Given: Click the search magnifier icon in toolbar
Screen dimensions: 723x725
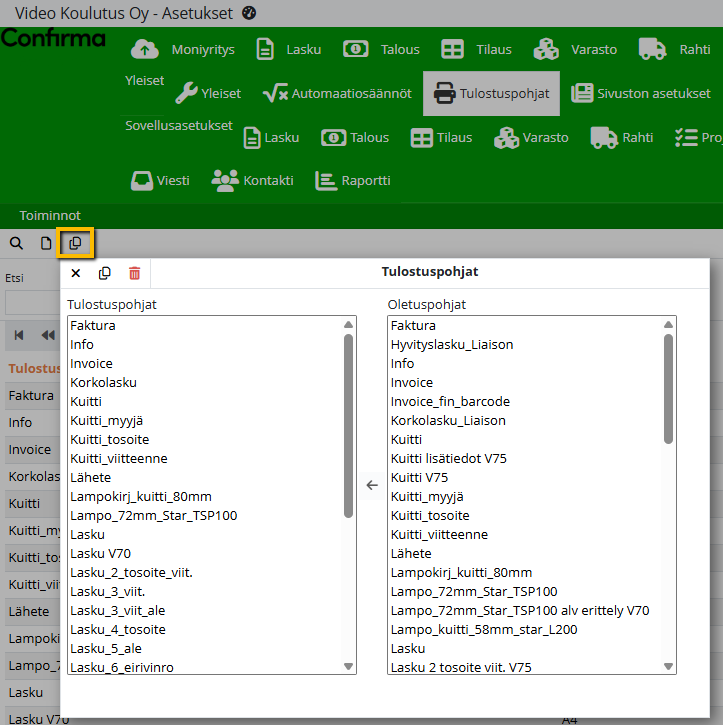Looking at the screenshot, I should (x=16, y=243).
